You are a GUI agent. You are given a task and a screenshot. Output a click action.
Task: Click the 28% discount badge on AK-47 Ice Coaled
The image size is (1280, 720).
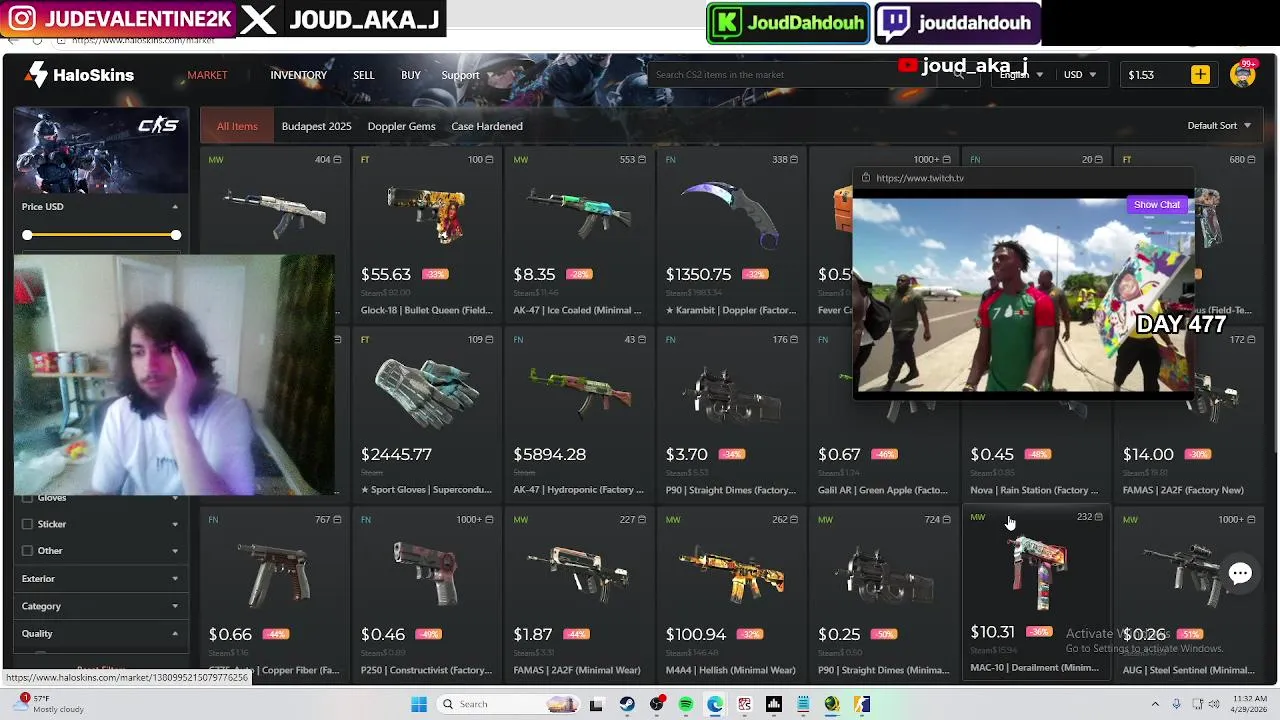click(579, 274)
